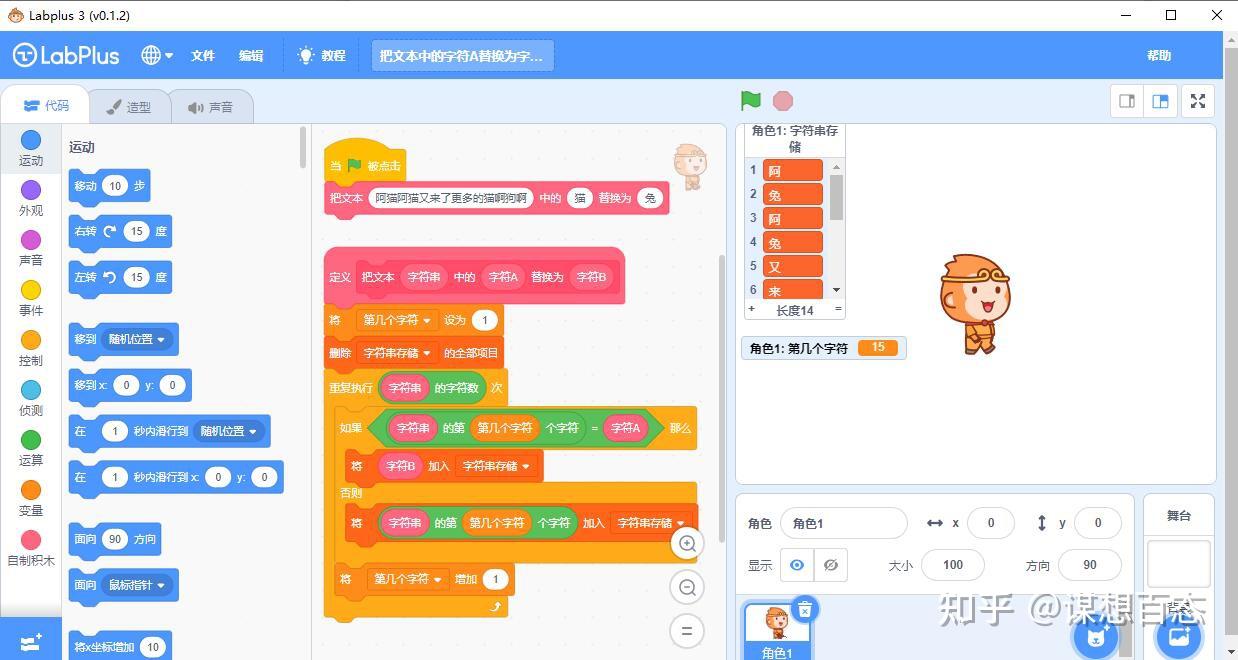Hide the sprite using the crossed-eye toggle
Image resolution: width=1238 pixels, height=660 pixels.
pos(830,565)
